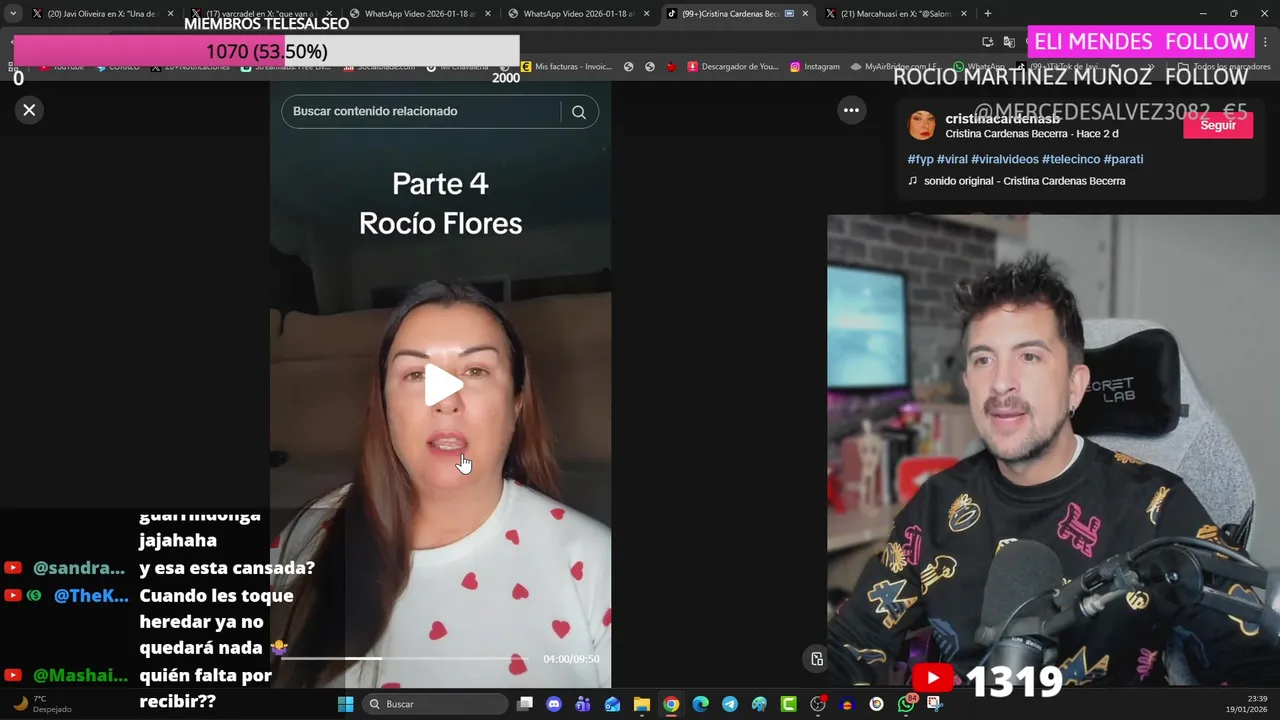Play the video with the center play button
Viewport: 1280px width, 720px height.
pyautogui.click(x=443, y=385)
